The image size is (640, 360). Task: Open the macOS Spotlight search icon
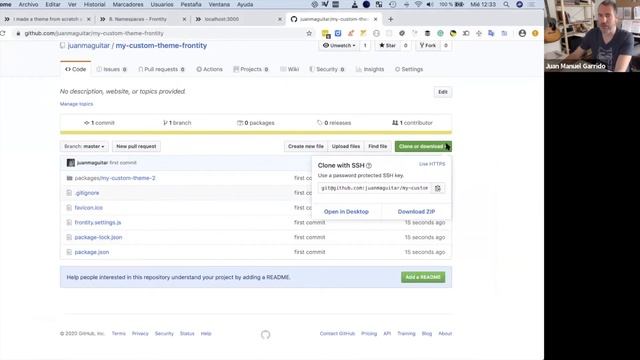click(x=506, y=4)
